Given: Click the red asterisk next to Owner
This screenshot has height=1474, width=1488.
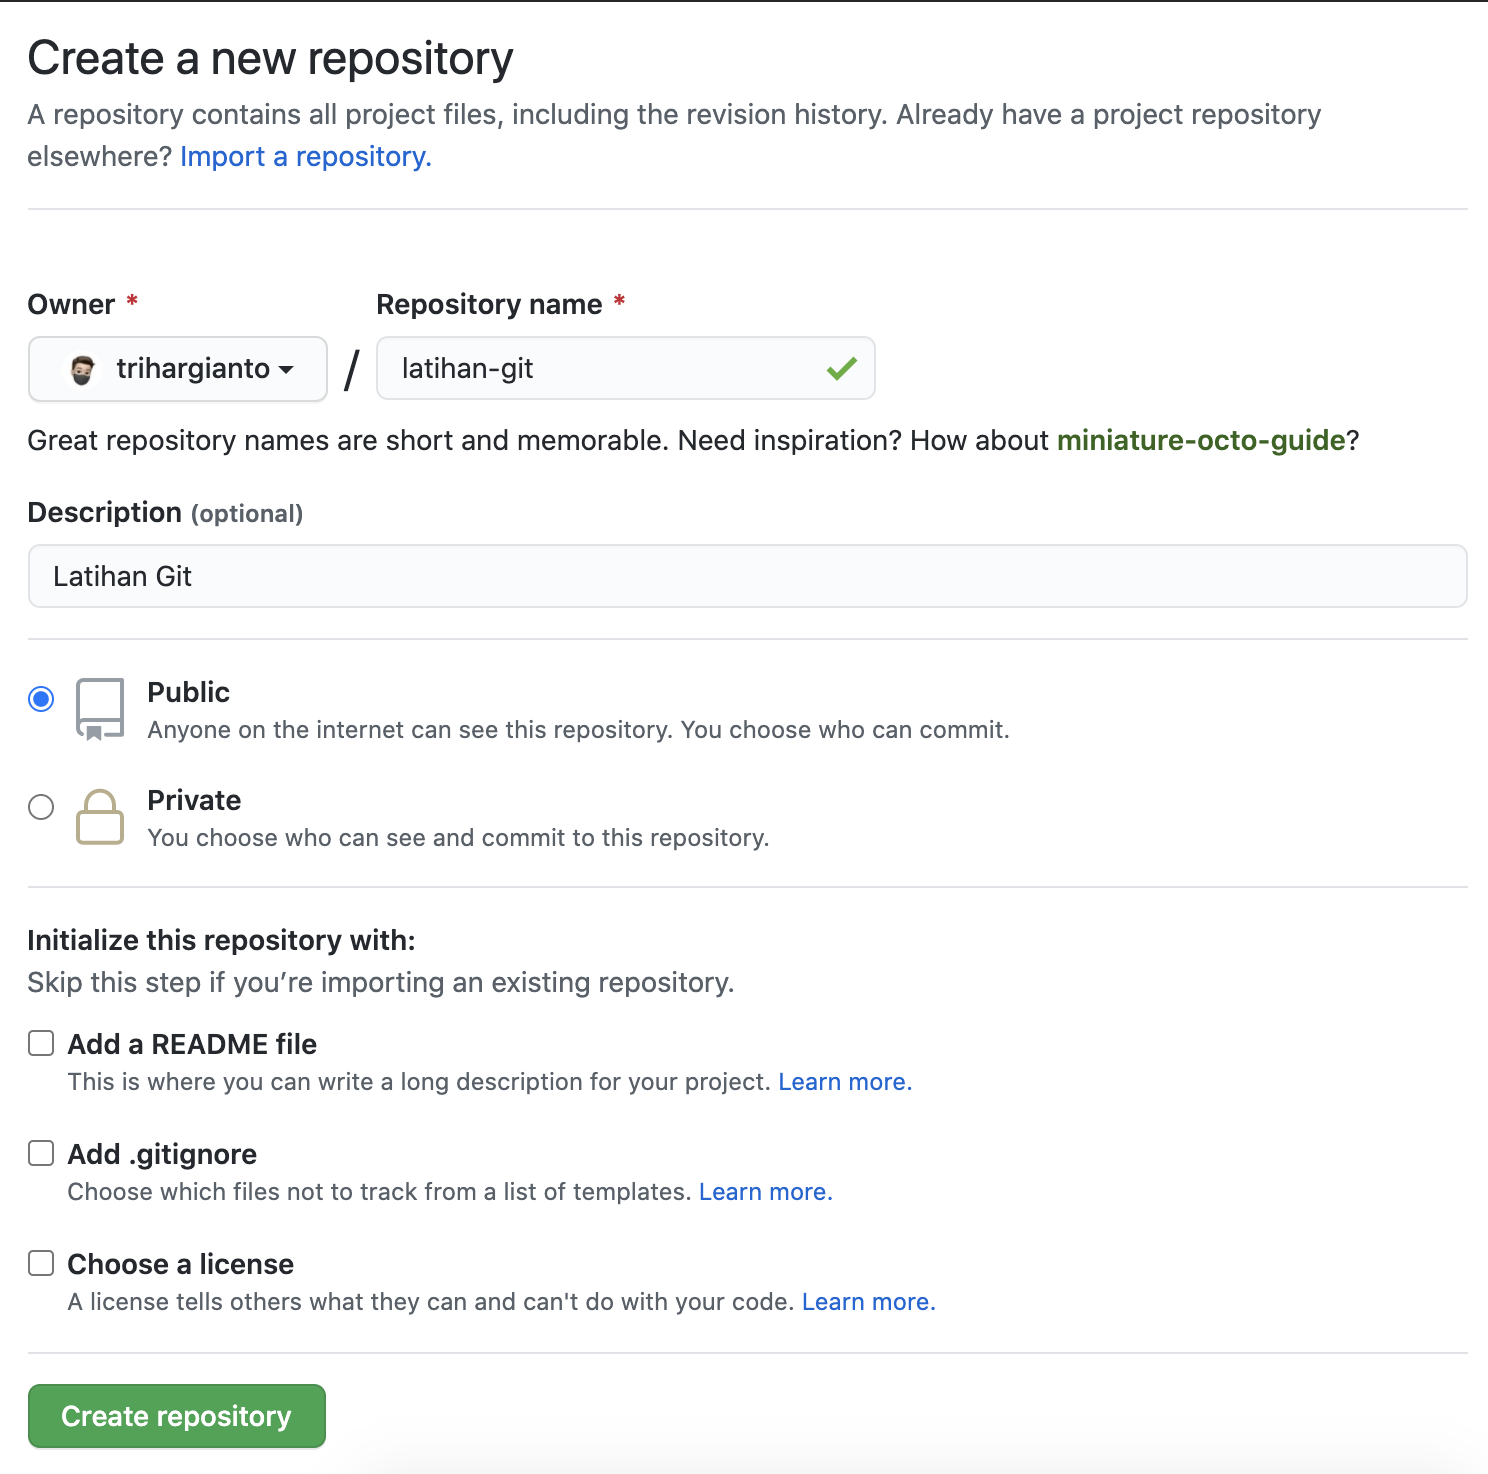Looking at the screenshot, I should [131, 298].
